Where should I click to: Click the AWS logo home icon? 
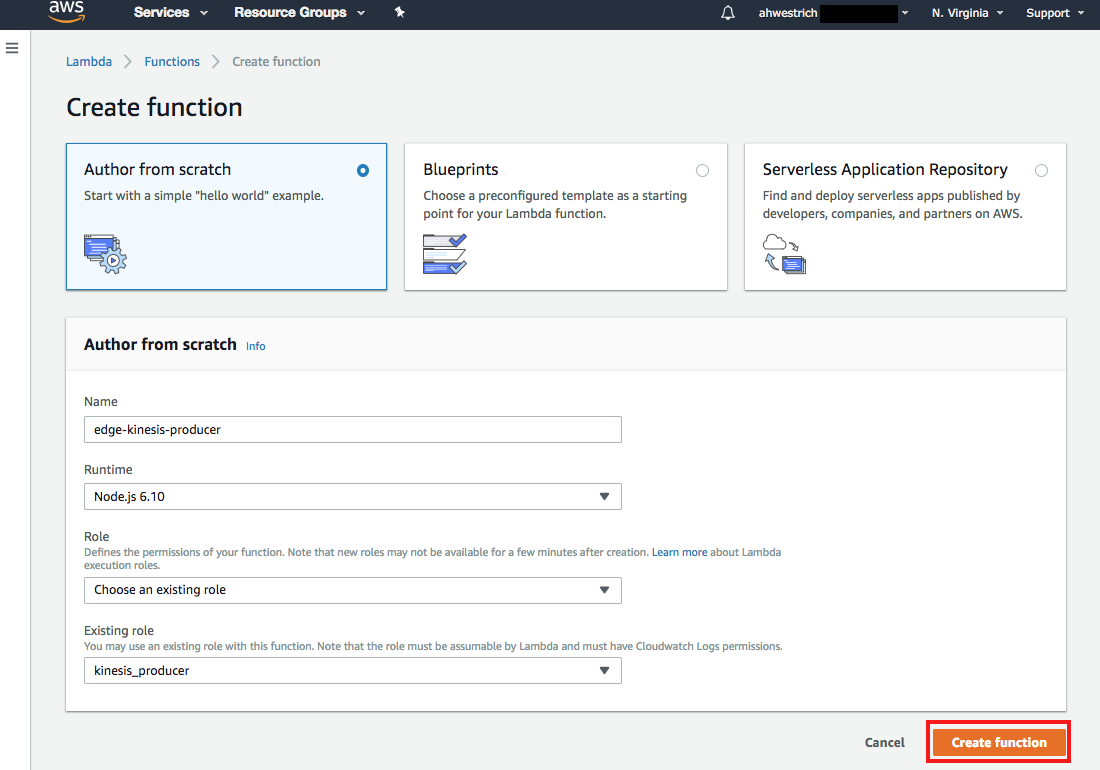click(x=67, y=12)
